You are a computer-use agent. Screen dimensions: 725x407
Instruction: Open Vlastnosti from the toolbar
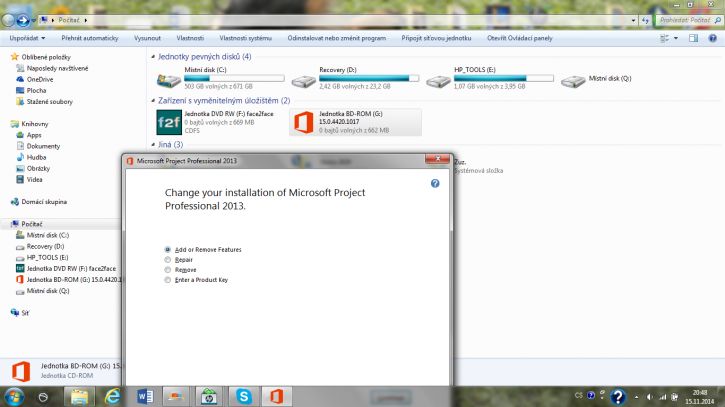pyautogui.click(x=190, y=38)
